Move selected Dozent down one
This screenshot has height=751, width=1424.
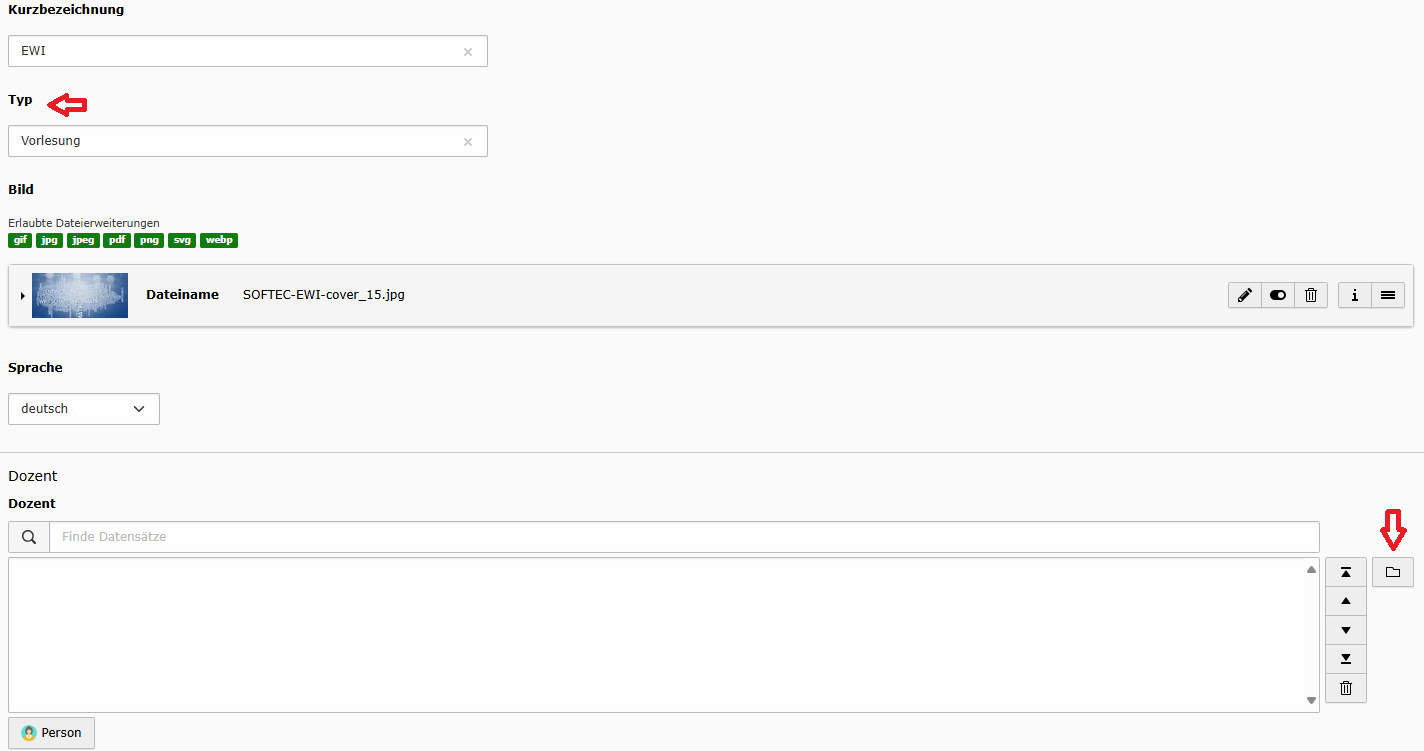pyautogui.click(x=1346, y=630)
